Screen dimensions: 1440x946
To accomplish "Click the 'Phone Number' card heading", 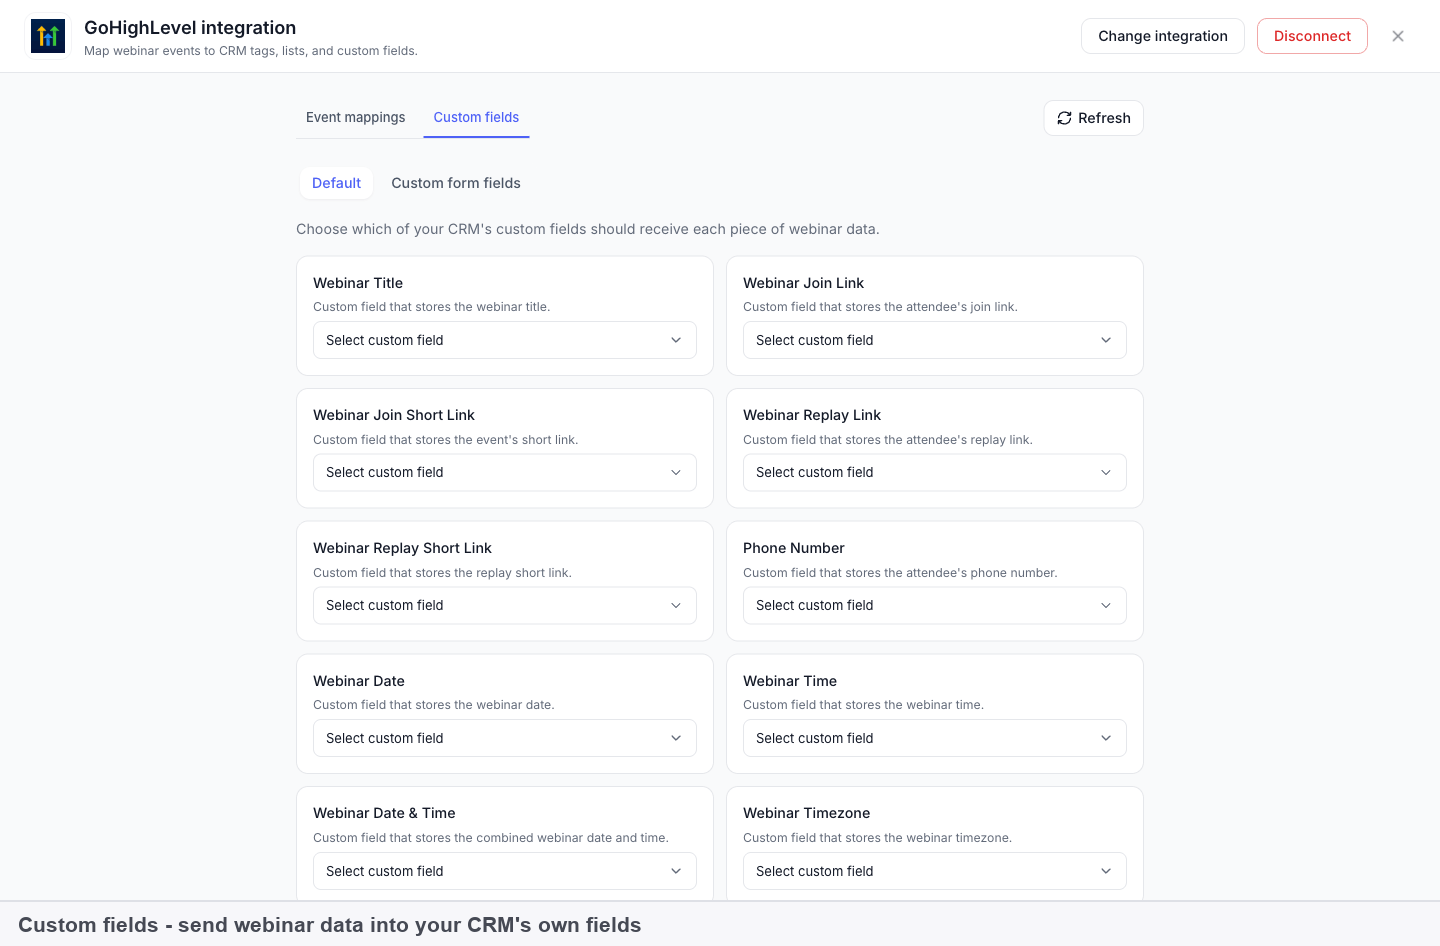I will pyautogui.click(x=794, y=548).
